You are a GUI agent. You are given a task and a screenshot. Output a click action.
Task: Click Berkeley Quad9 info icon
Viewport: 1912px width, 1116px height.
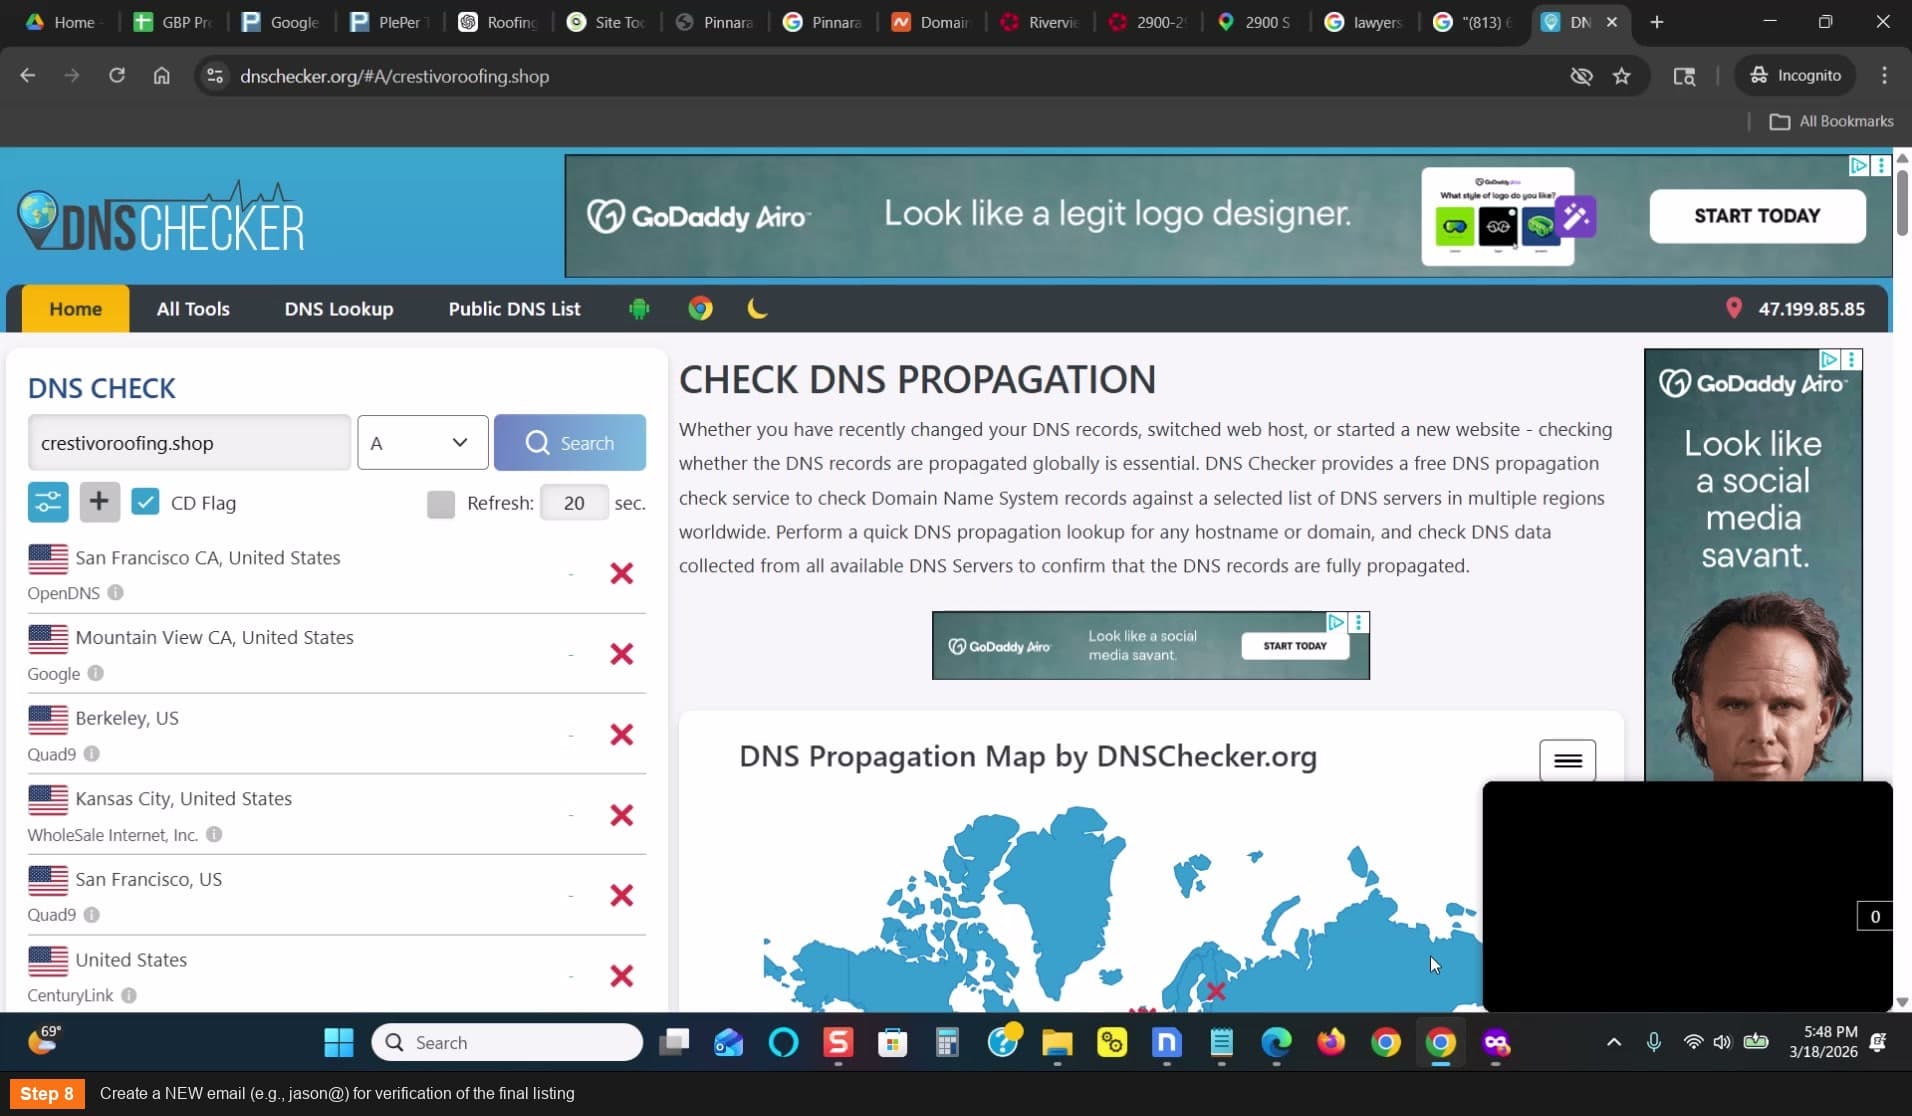click(x=92, y=753)
